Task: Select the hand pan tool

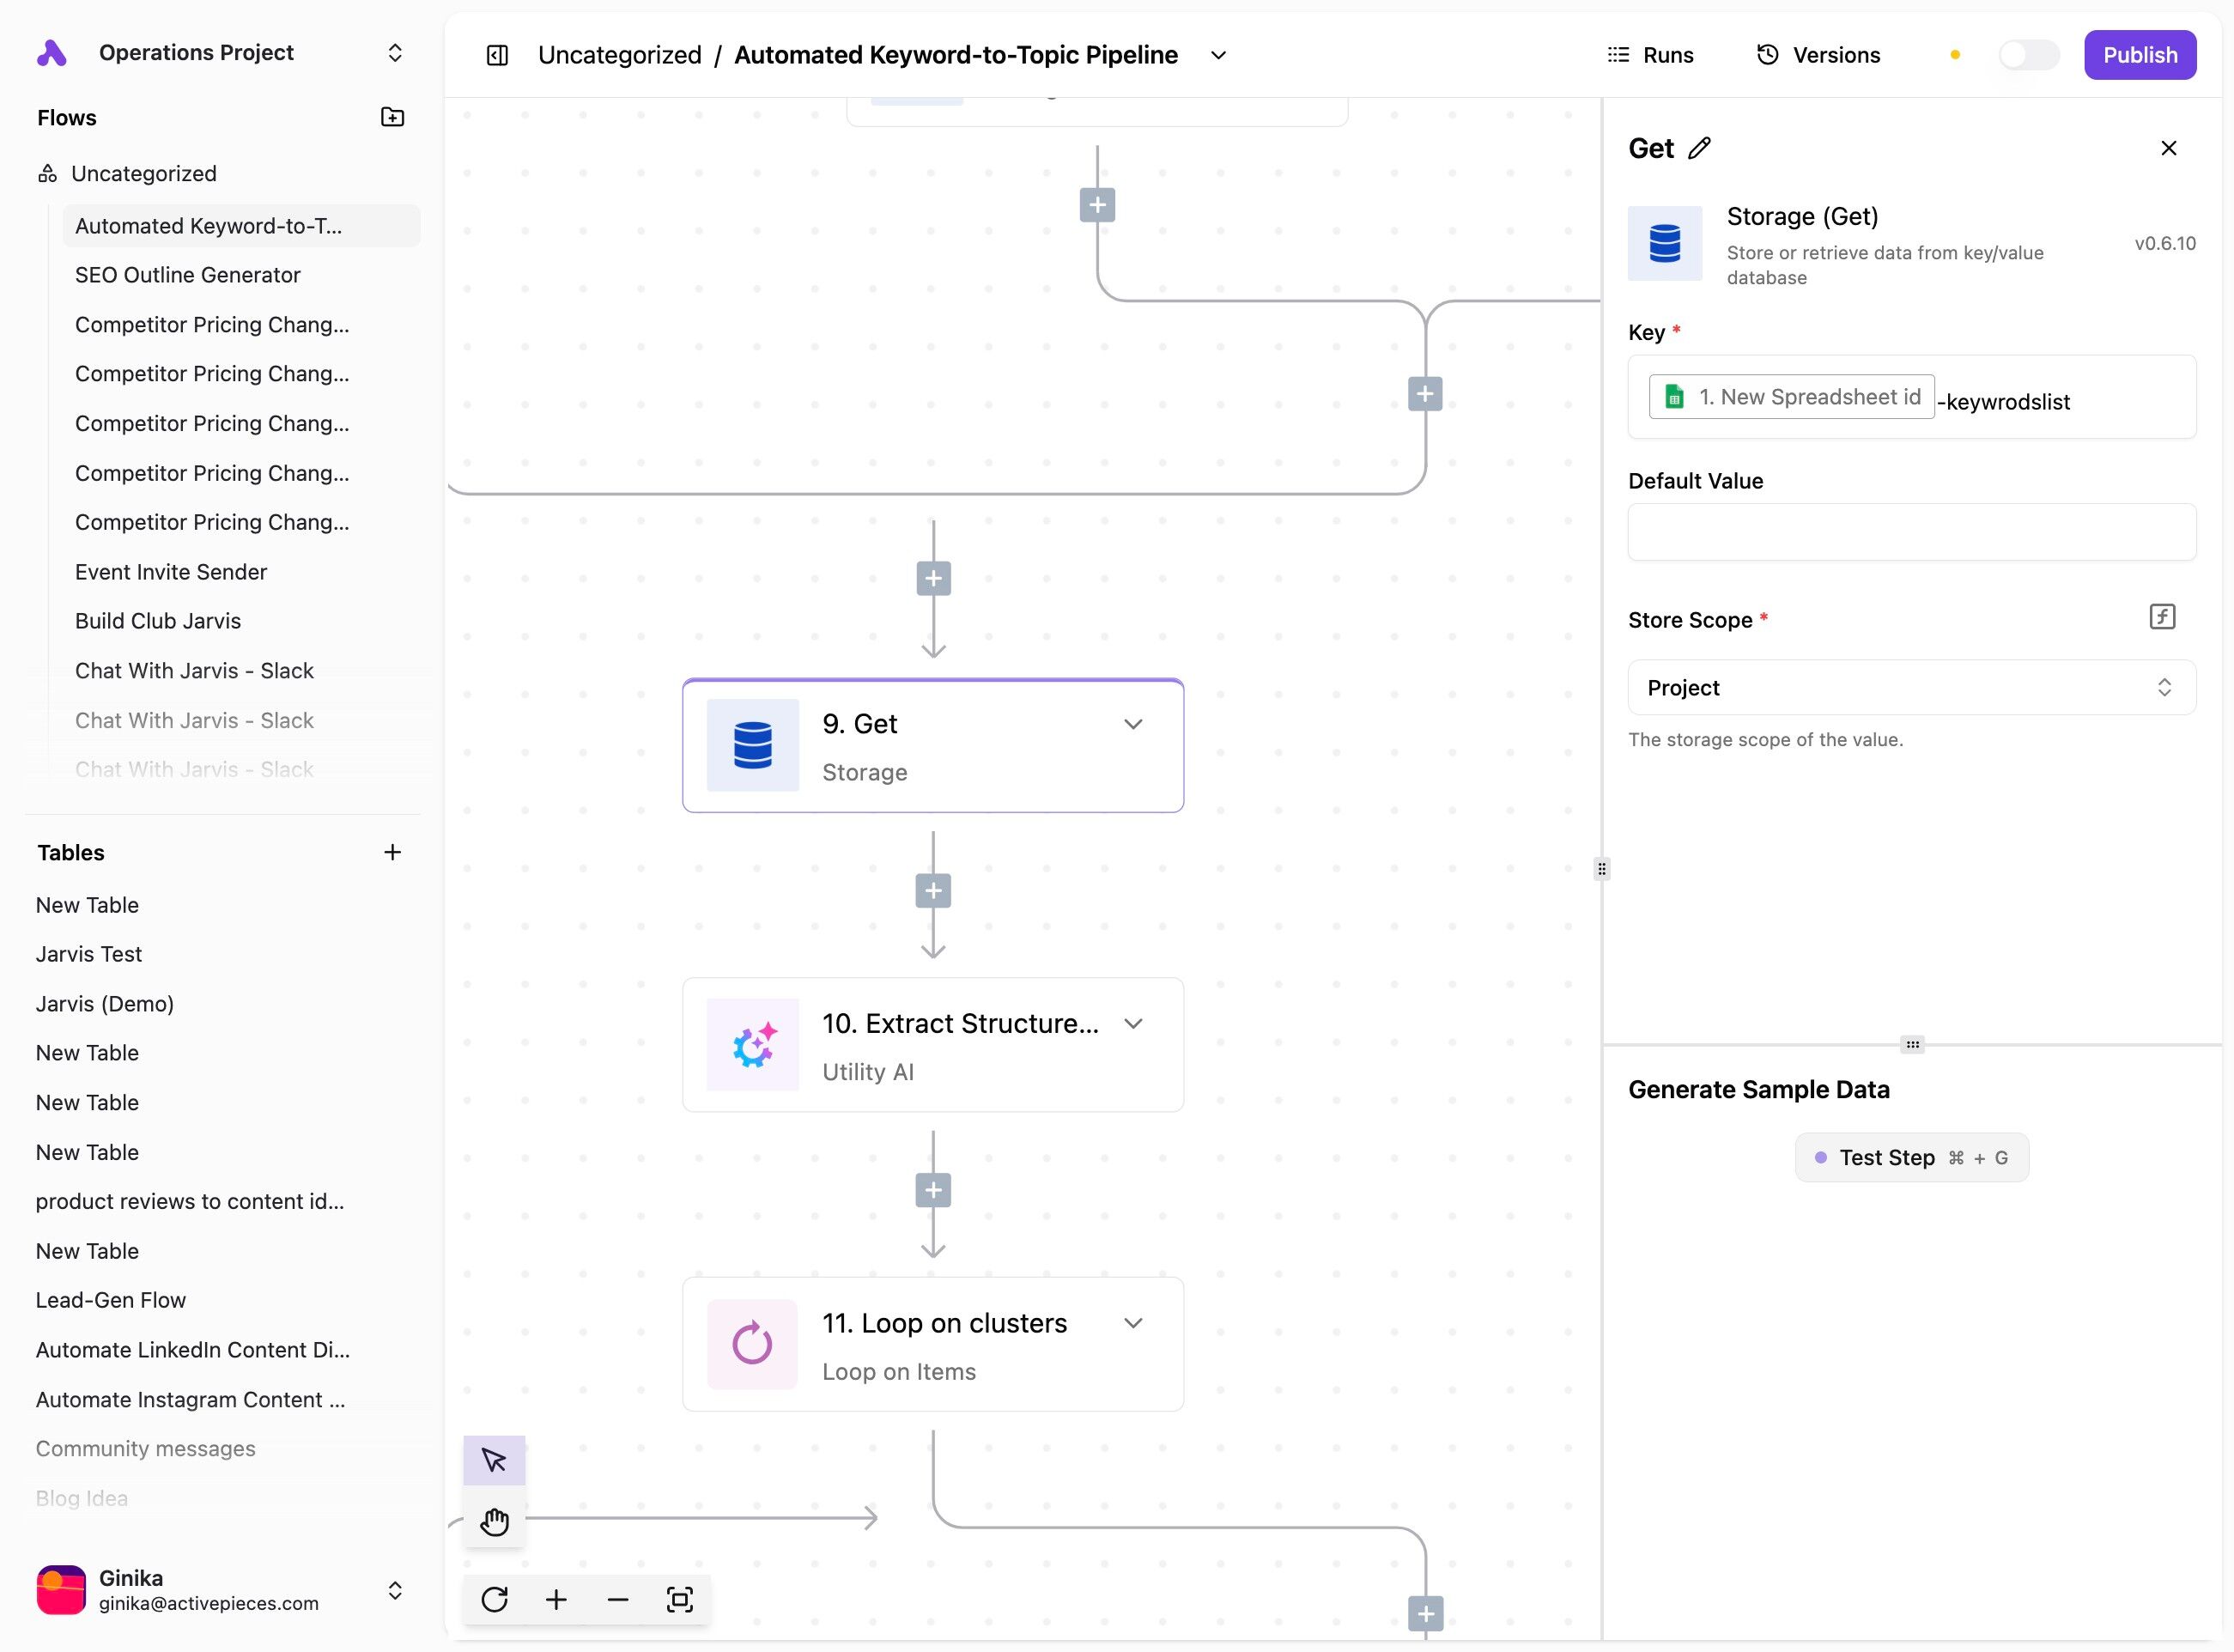Action: [x=494, y=1522]
